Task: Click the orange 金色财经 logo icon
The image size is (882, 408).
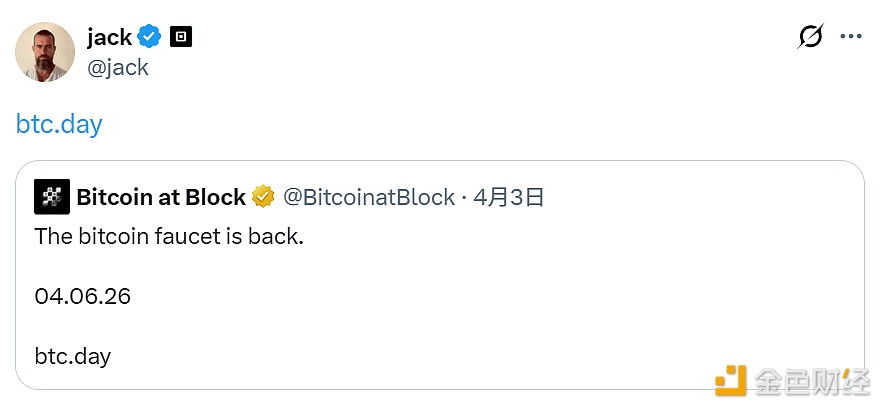Action: [x=730, y=381]
